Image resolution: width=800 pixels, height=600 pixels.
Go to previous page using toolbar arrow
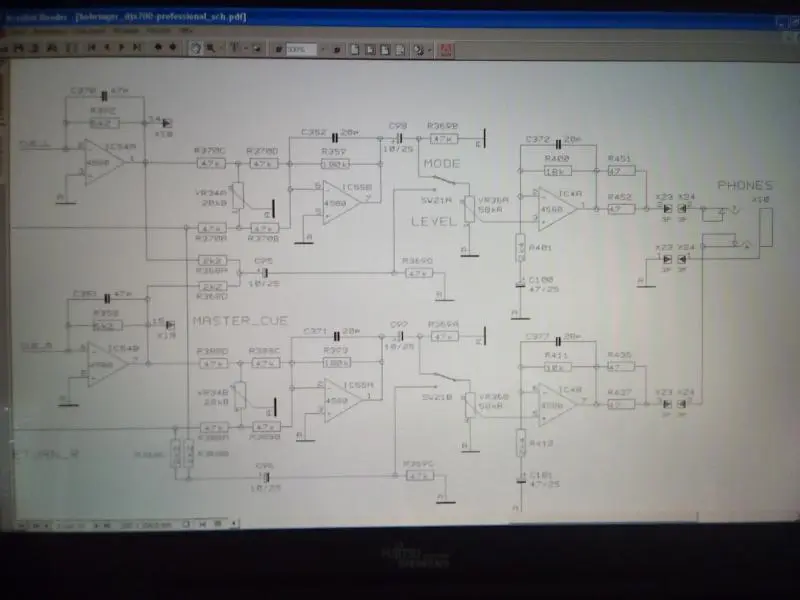(x=107, y=48)
